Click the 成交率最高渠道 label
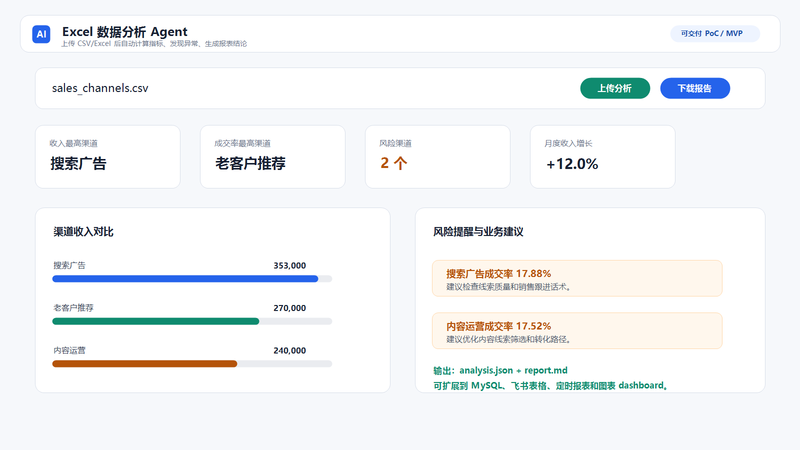 pyautogui.click(x=242, y=143)
